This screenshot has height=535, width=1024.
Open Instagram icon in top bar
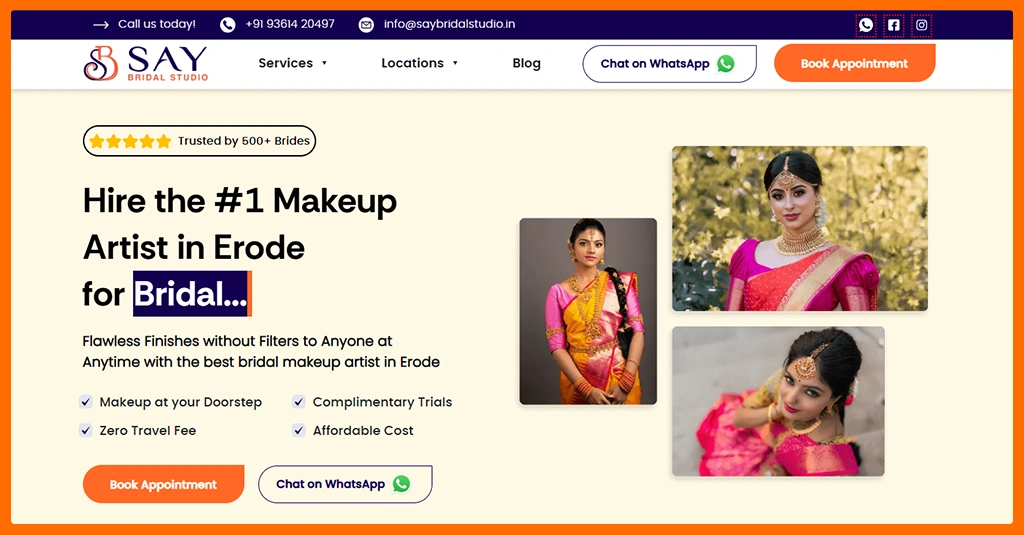coord(921,25)
